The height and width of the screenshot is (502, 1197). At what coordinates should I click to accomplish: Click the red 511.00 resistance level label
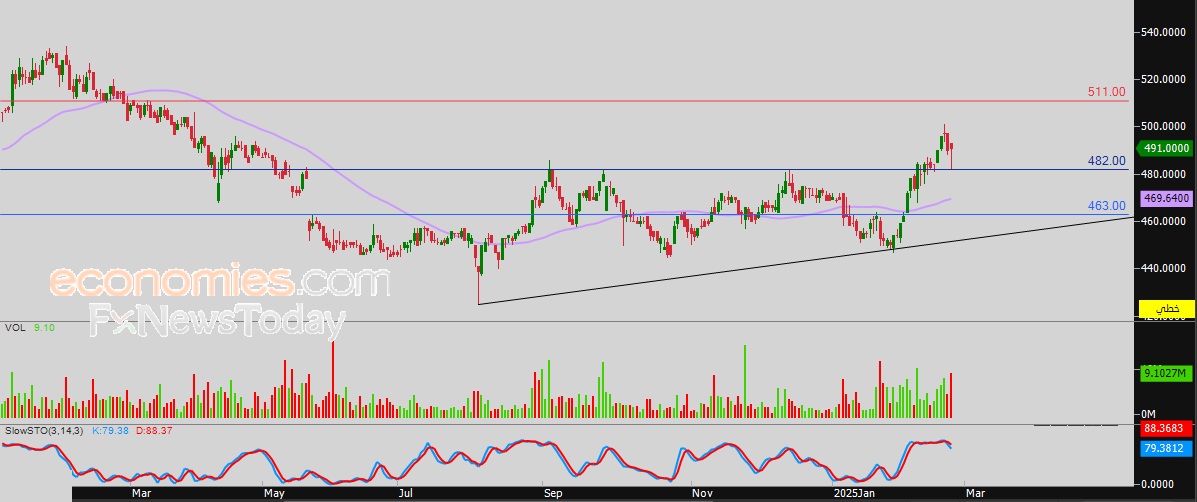pyautogui.click(x=1107, y=92)
